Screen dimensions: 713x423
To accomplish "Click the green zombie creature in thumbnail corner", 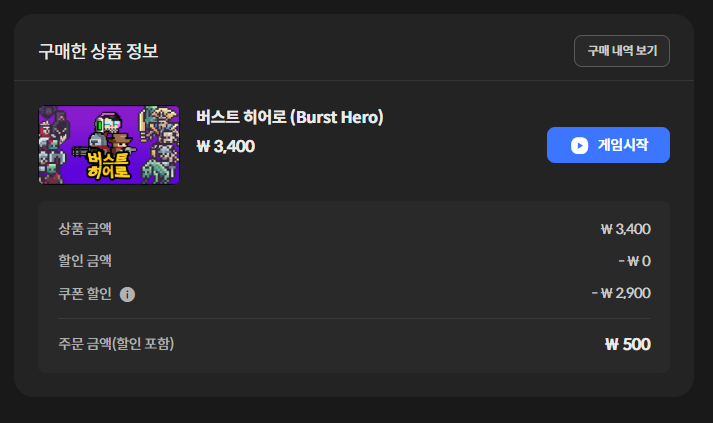I will (x=156, y=171).
